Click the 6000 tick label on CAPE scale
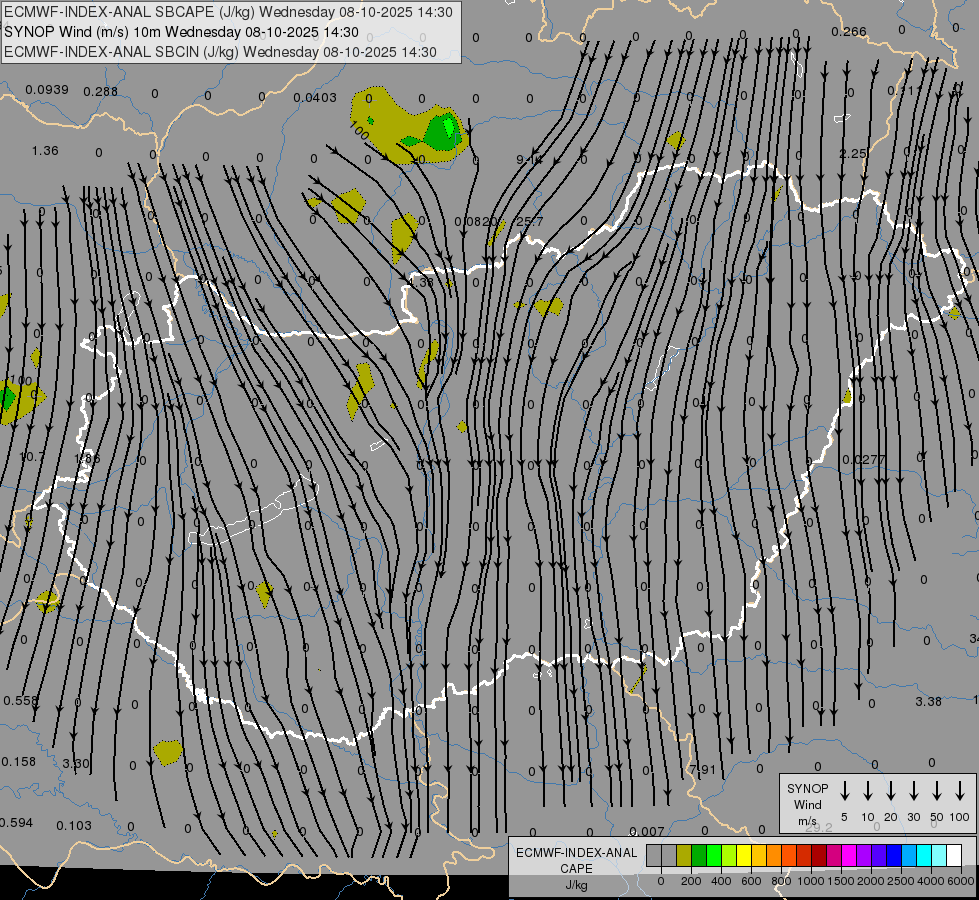This screenshot has height=900, width=979. [x=961, y=881]
